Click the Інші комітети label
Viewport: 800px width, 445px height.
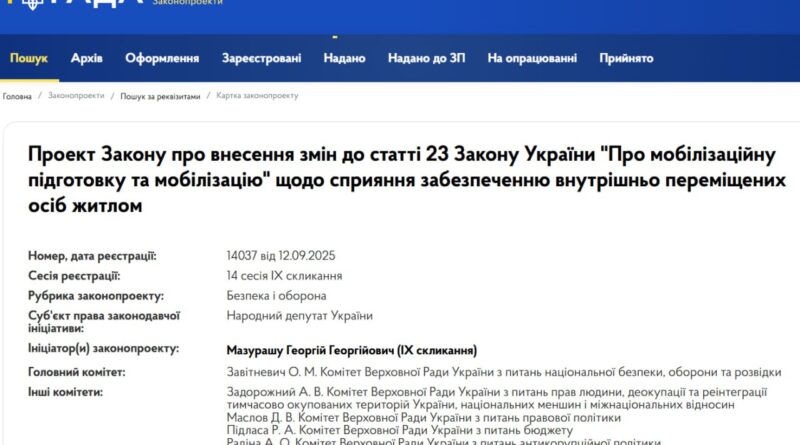(65, 392)
